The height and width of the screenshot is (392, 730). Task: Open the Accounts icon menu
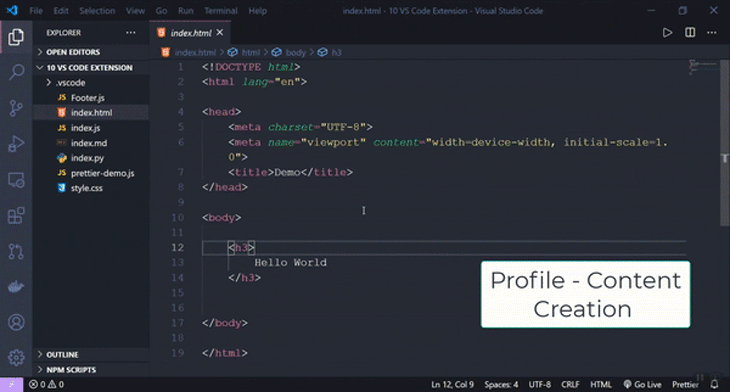[16, 322]
